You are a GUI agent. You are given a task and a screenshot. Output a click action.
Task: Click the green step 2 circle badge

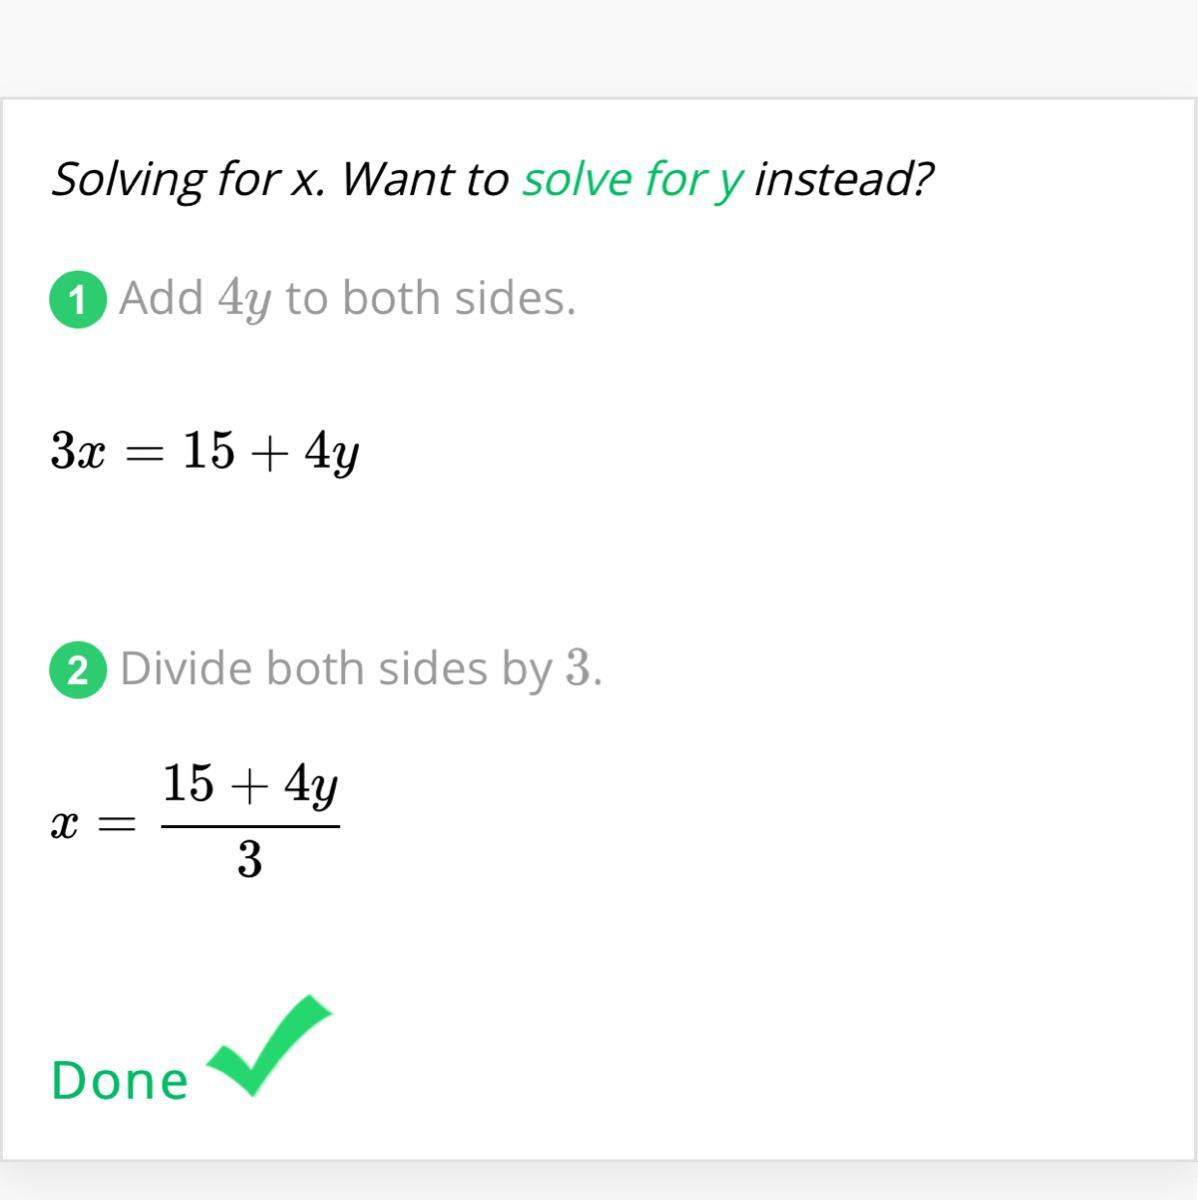(78, 670)
